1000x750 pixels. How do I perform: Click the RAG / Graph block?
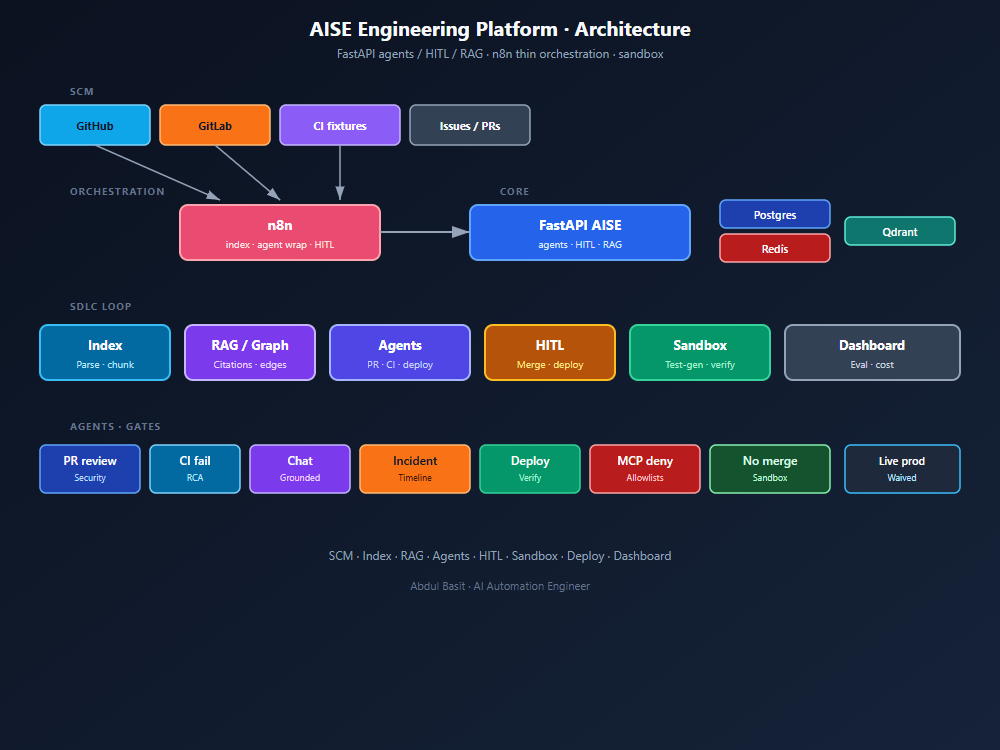(250, 353)
